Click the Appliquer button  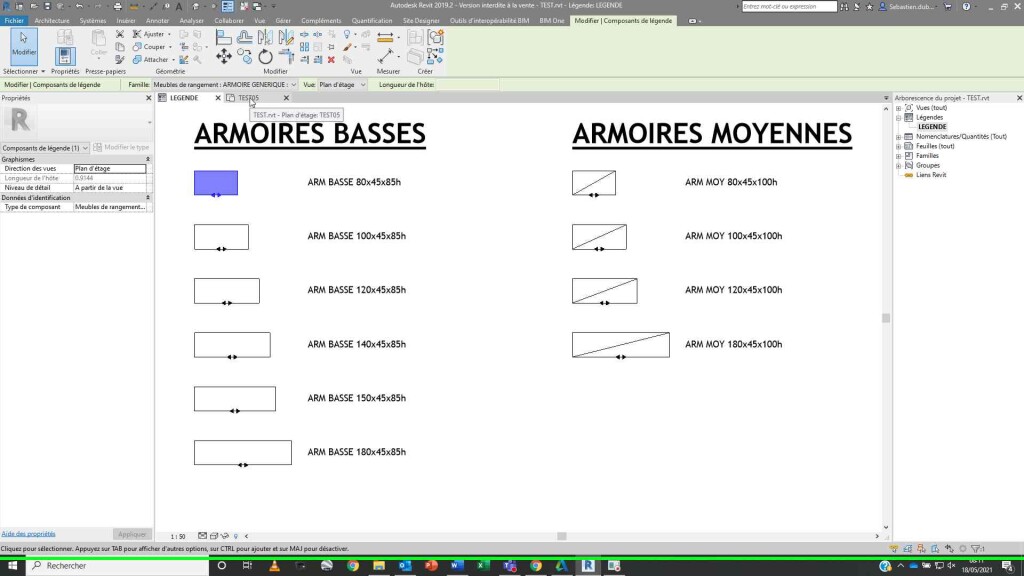pos(132,534)
